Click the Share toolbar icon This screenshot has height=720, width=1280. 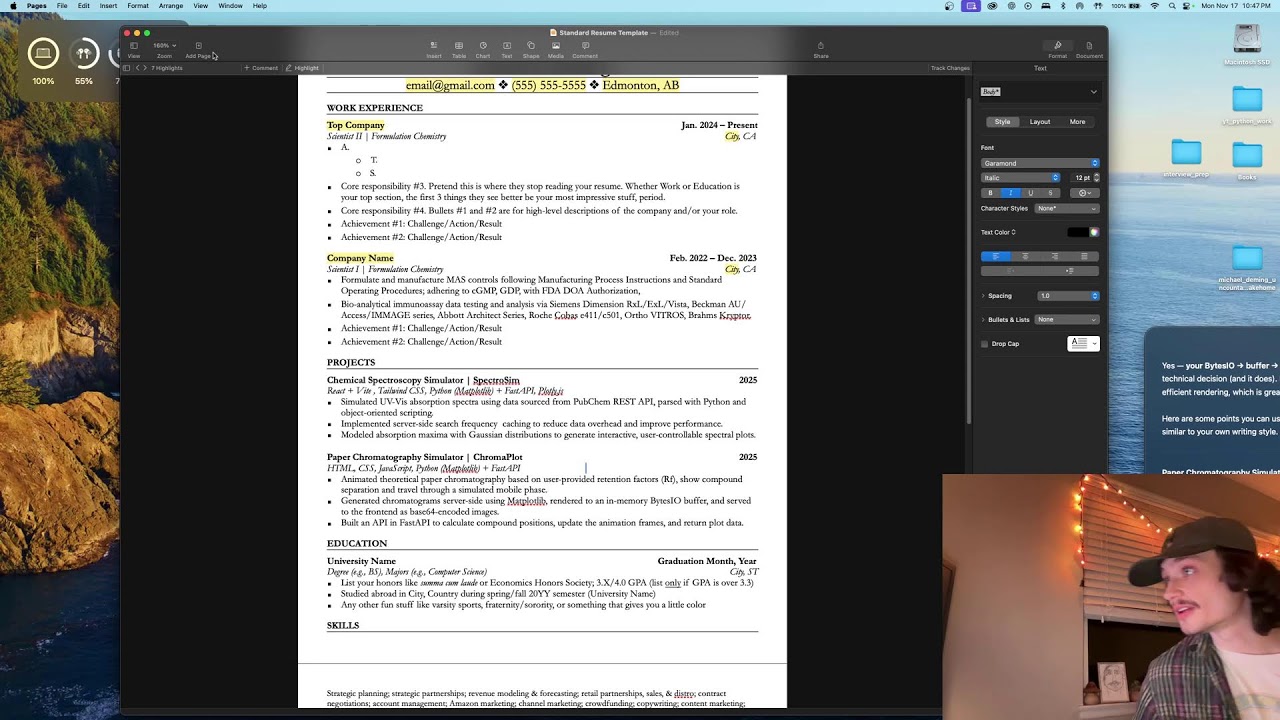point(821,46)
